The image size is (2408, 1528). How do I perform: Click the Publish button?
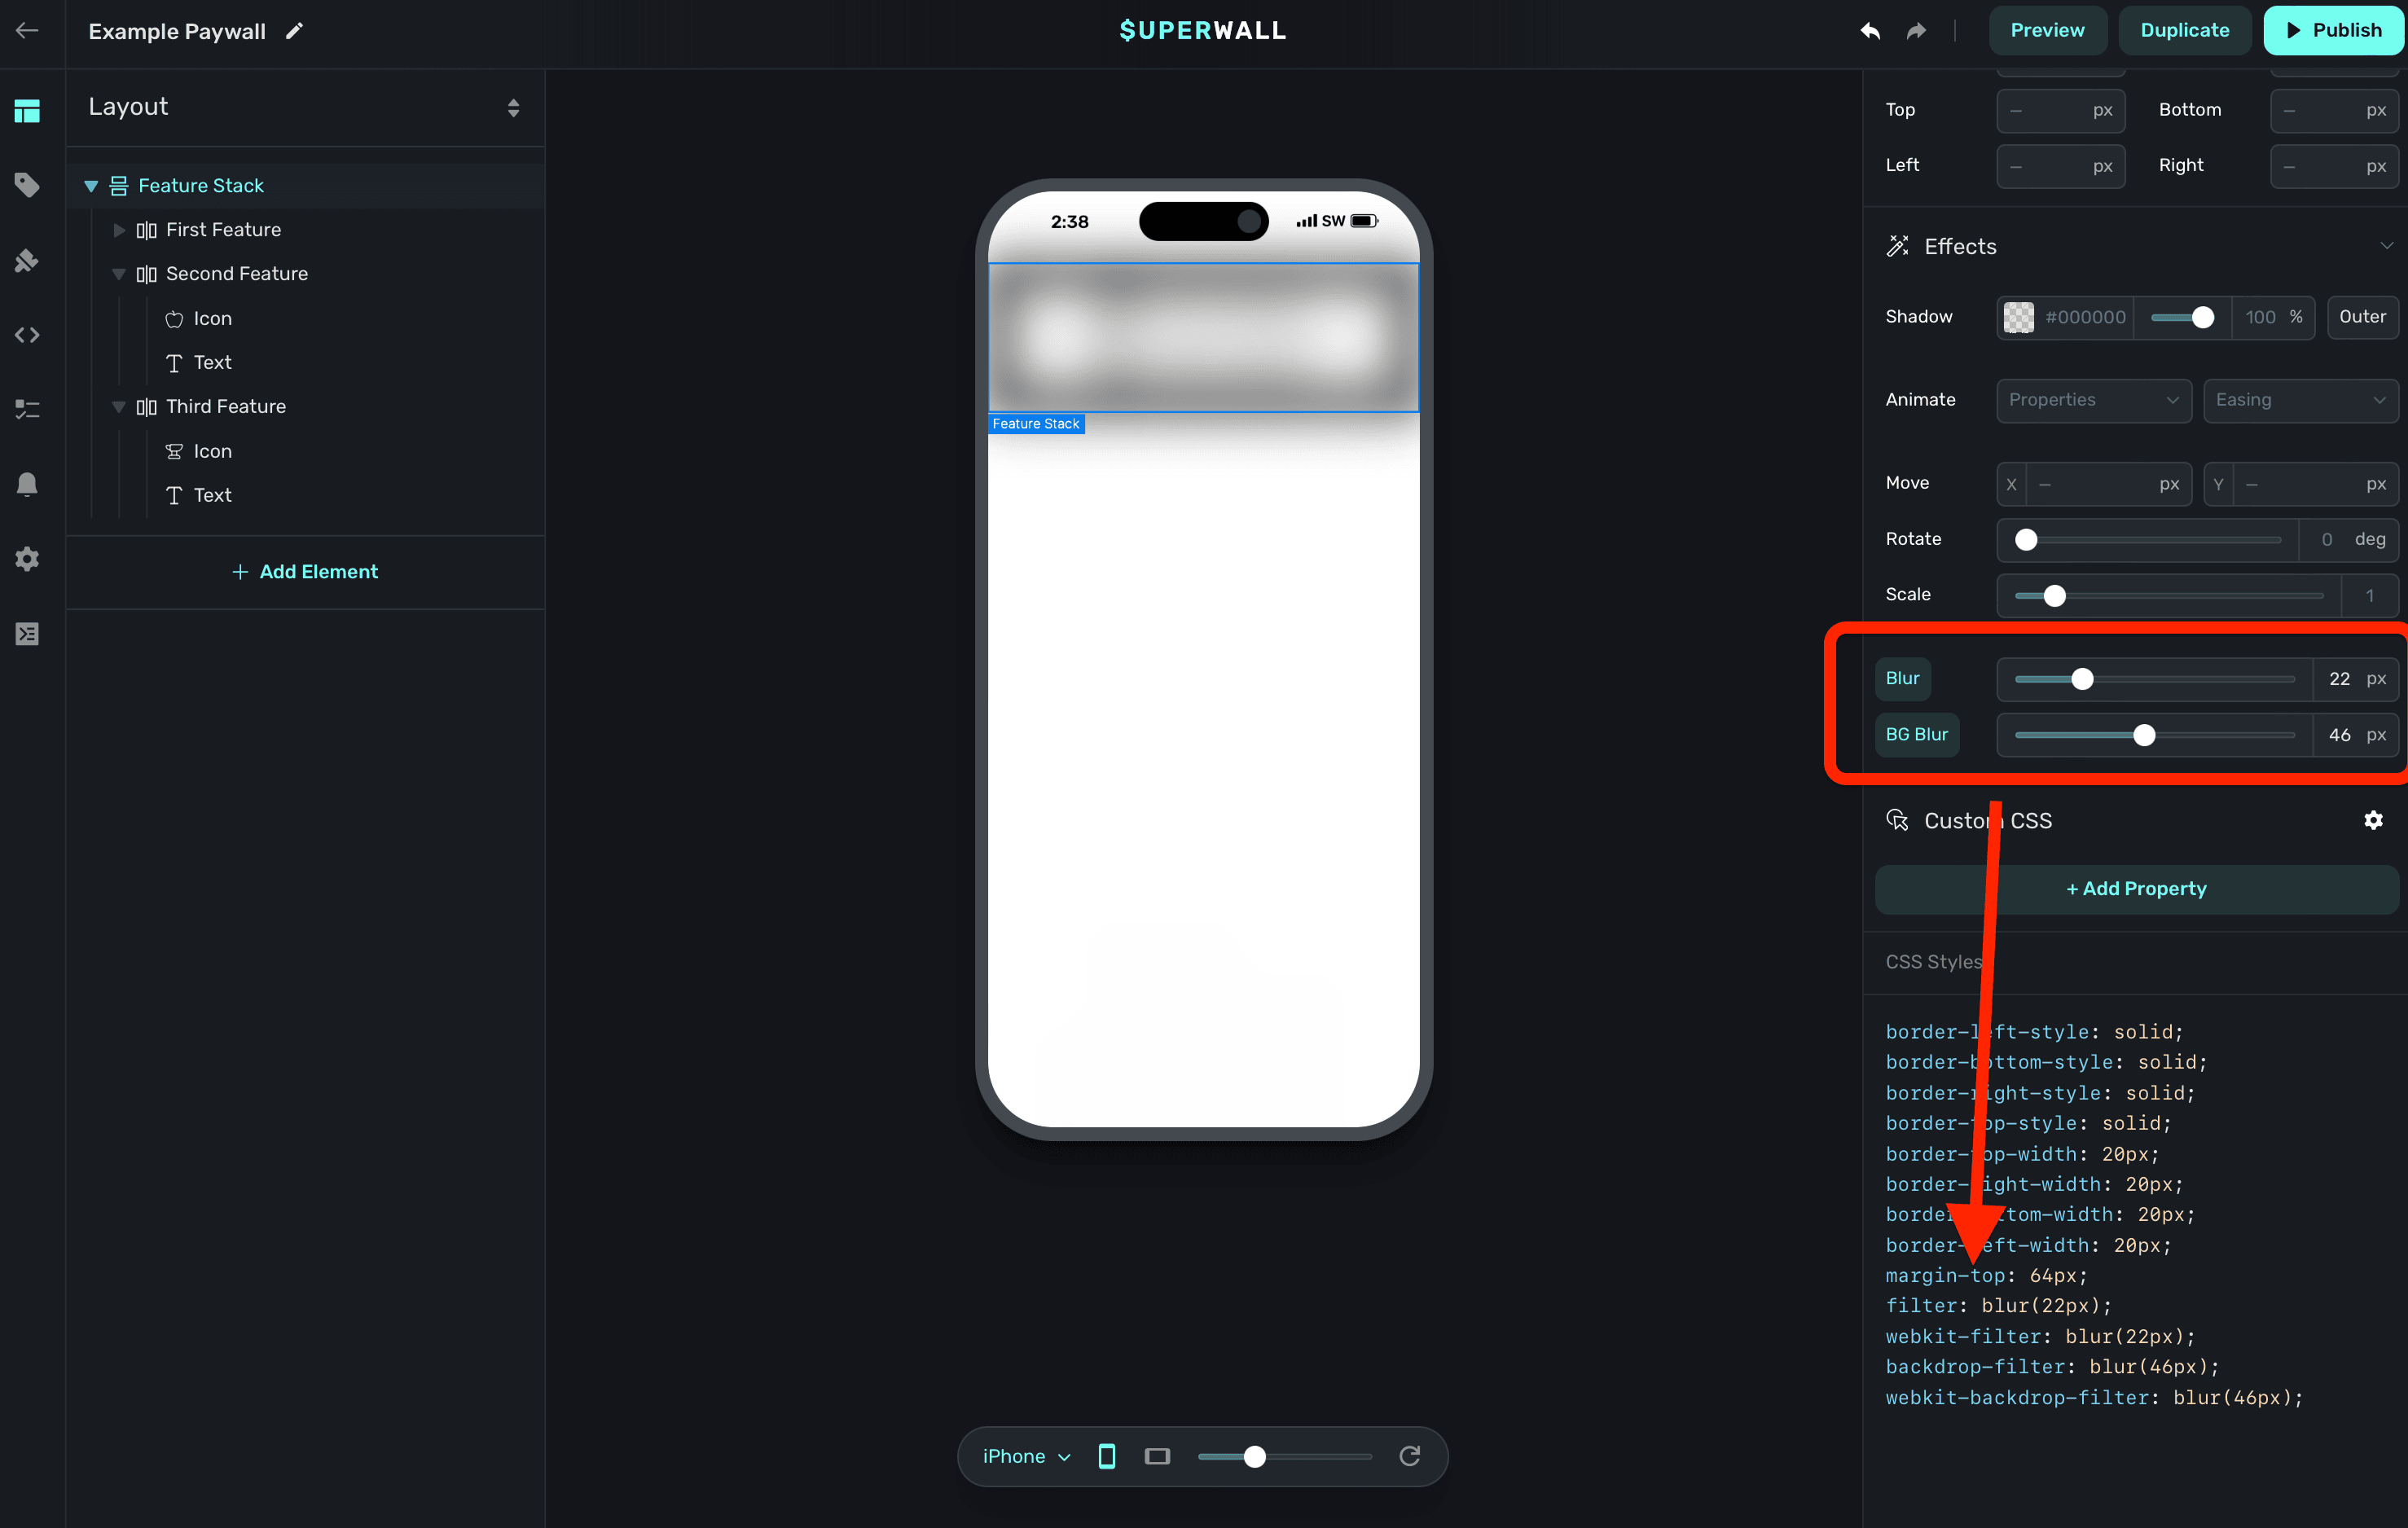pyautogui.click(x=2333, y=30)
